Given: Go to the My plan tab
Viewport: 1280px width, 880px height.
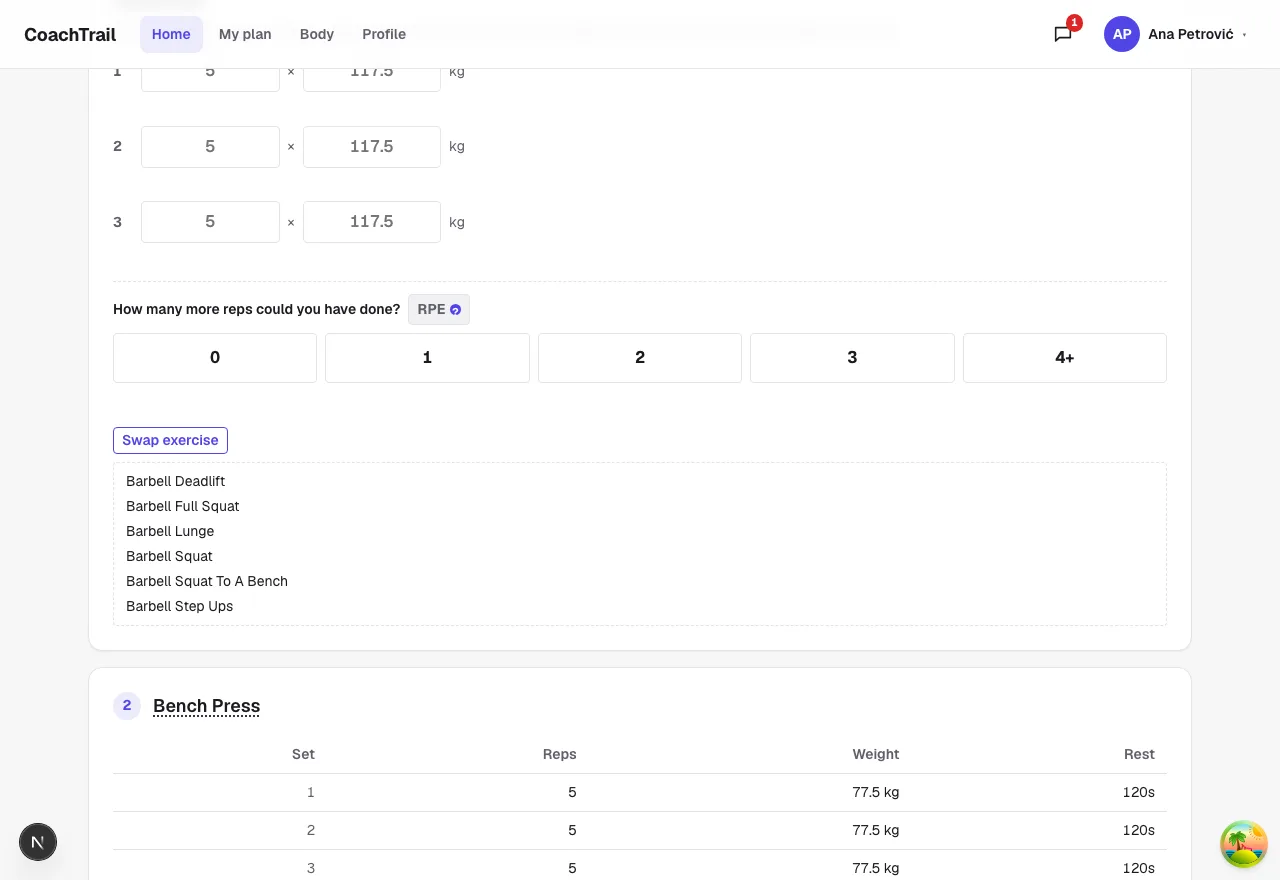Looking at the screenshot, I should [x=245, y=34].
